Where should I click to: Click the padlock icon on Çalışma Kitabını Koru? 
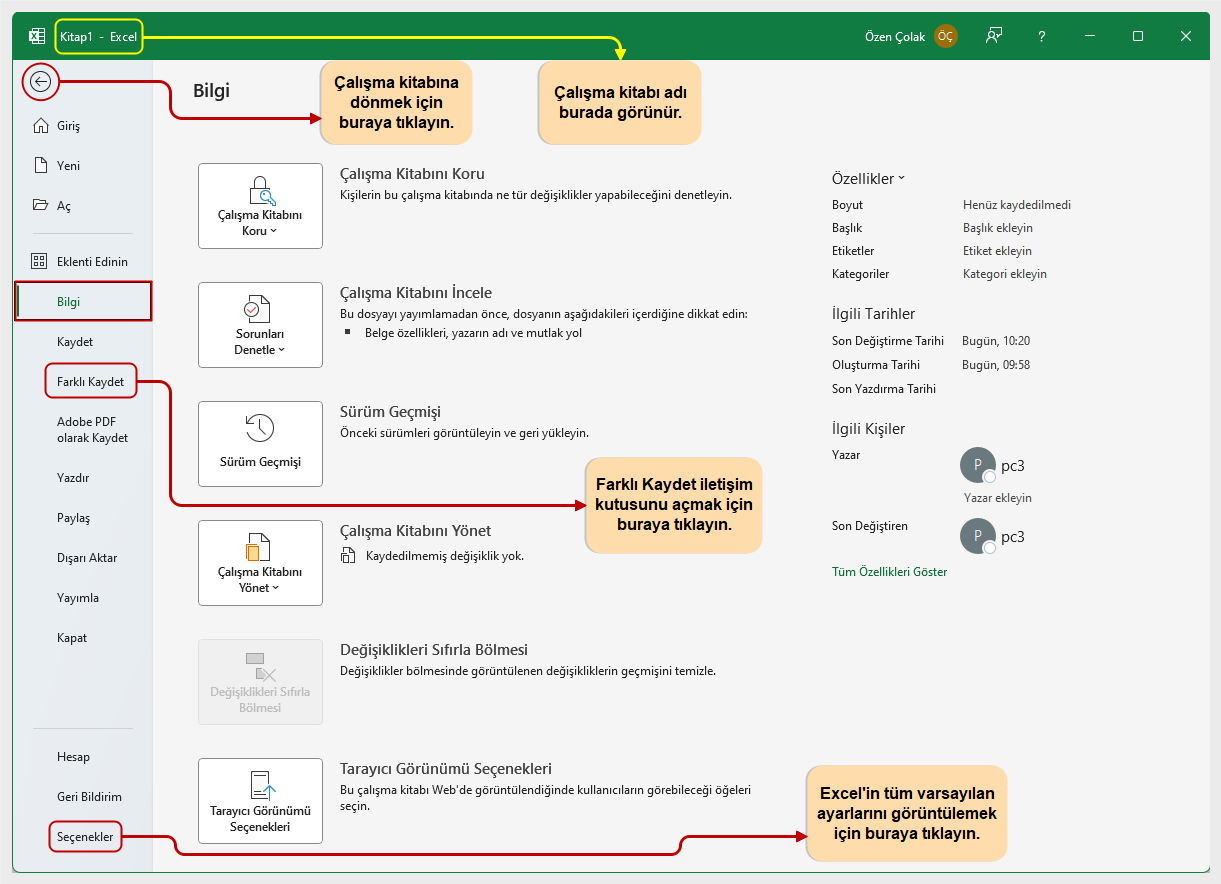[260, 189]
